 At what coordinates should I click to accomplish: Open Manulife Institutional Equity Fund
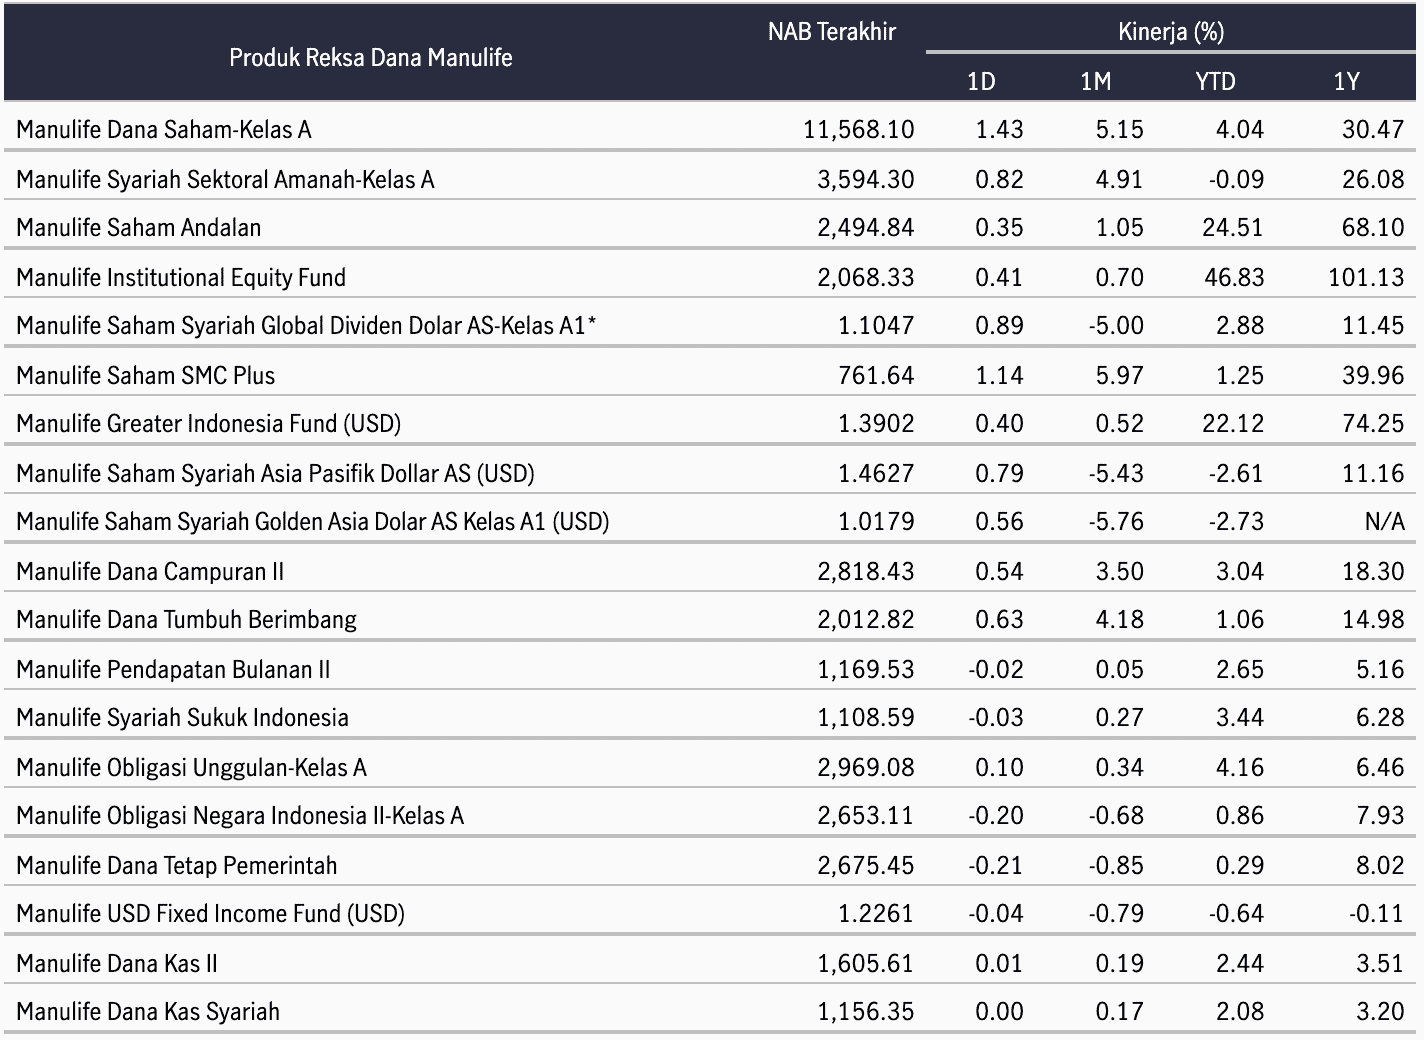pos(181,277)
